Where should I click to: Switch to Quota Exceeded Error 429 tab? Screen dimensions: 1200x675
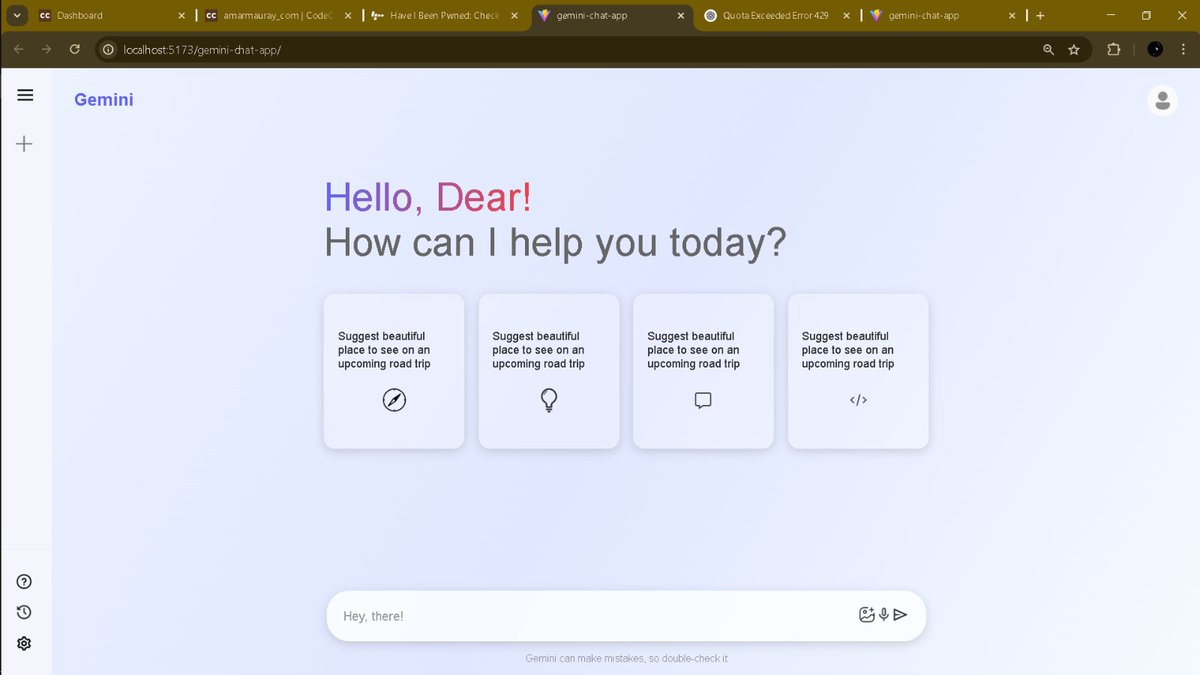pos(776,16)
